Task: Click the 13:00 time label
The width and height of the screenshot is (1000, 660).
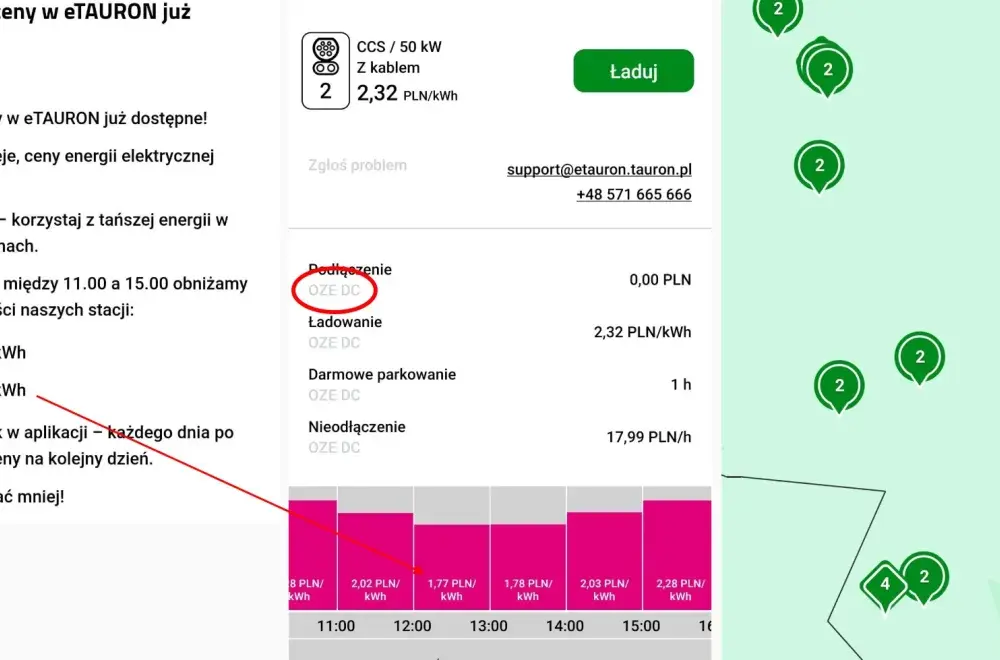Action: (489, 626)
